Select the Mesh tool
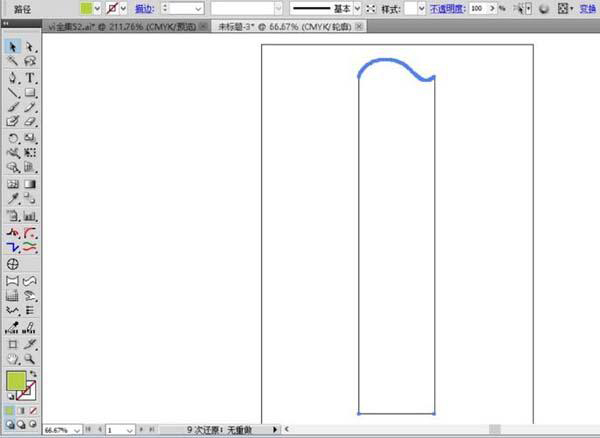Image resolution: width=600 pixels, height=438 pixels. click(13, 184)
